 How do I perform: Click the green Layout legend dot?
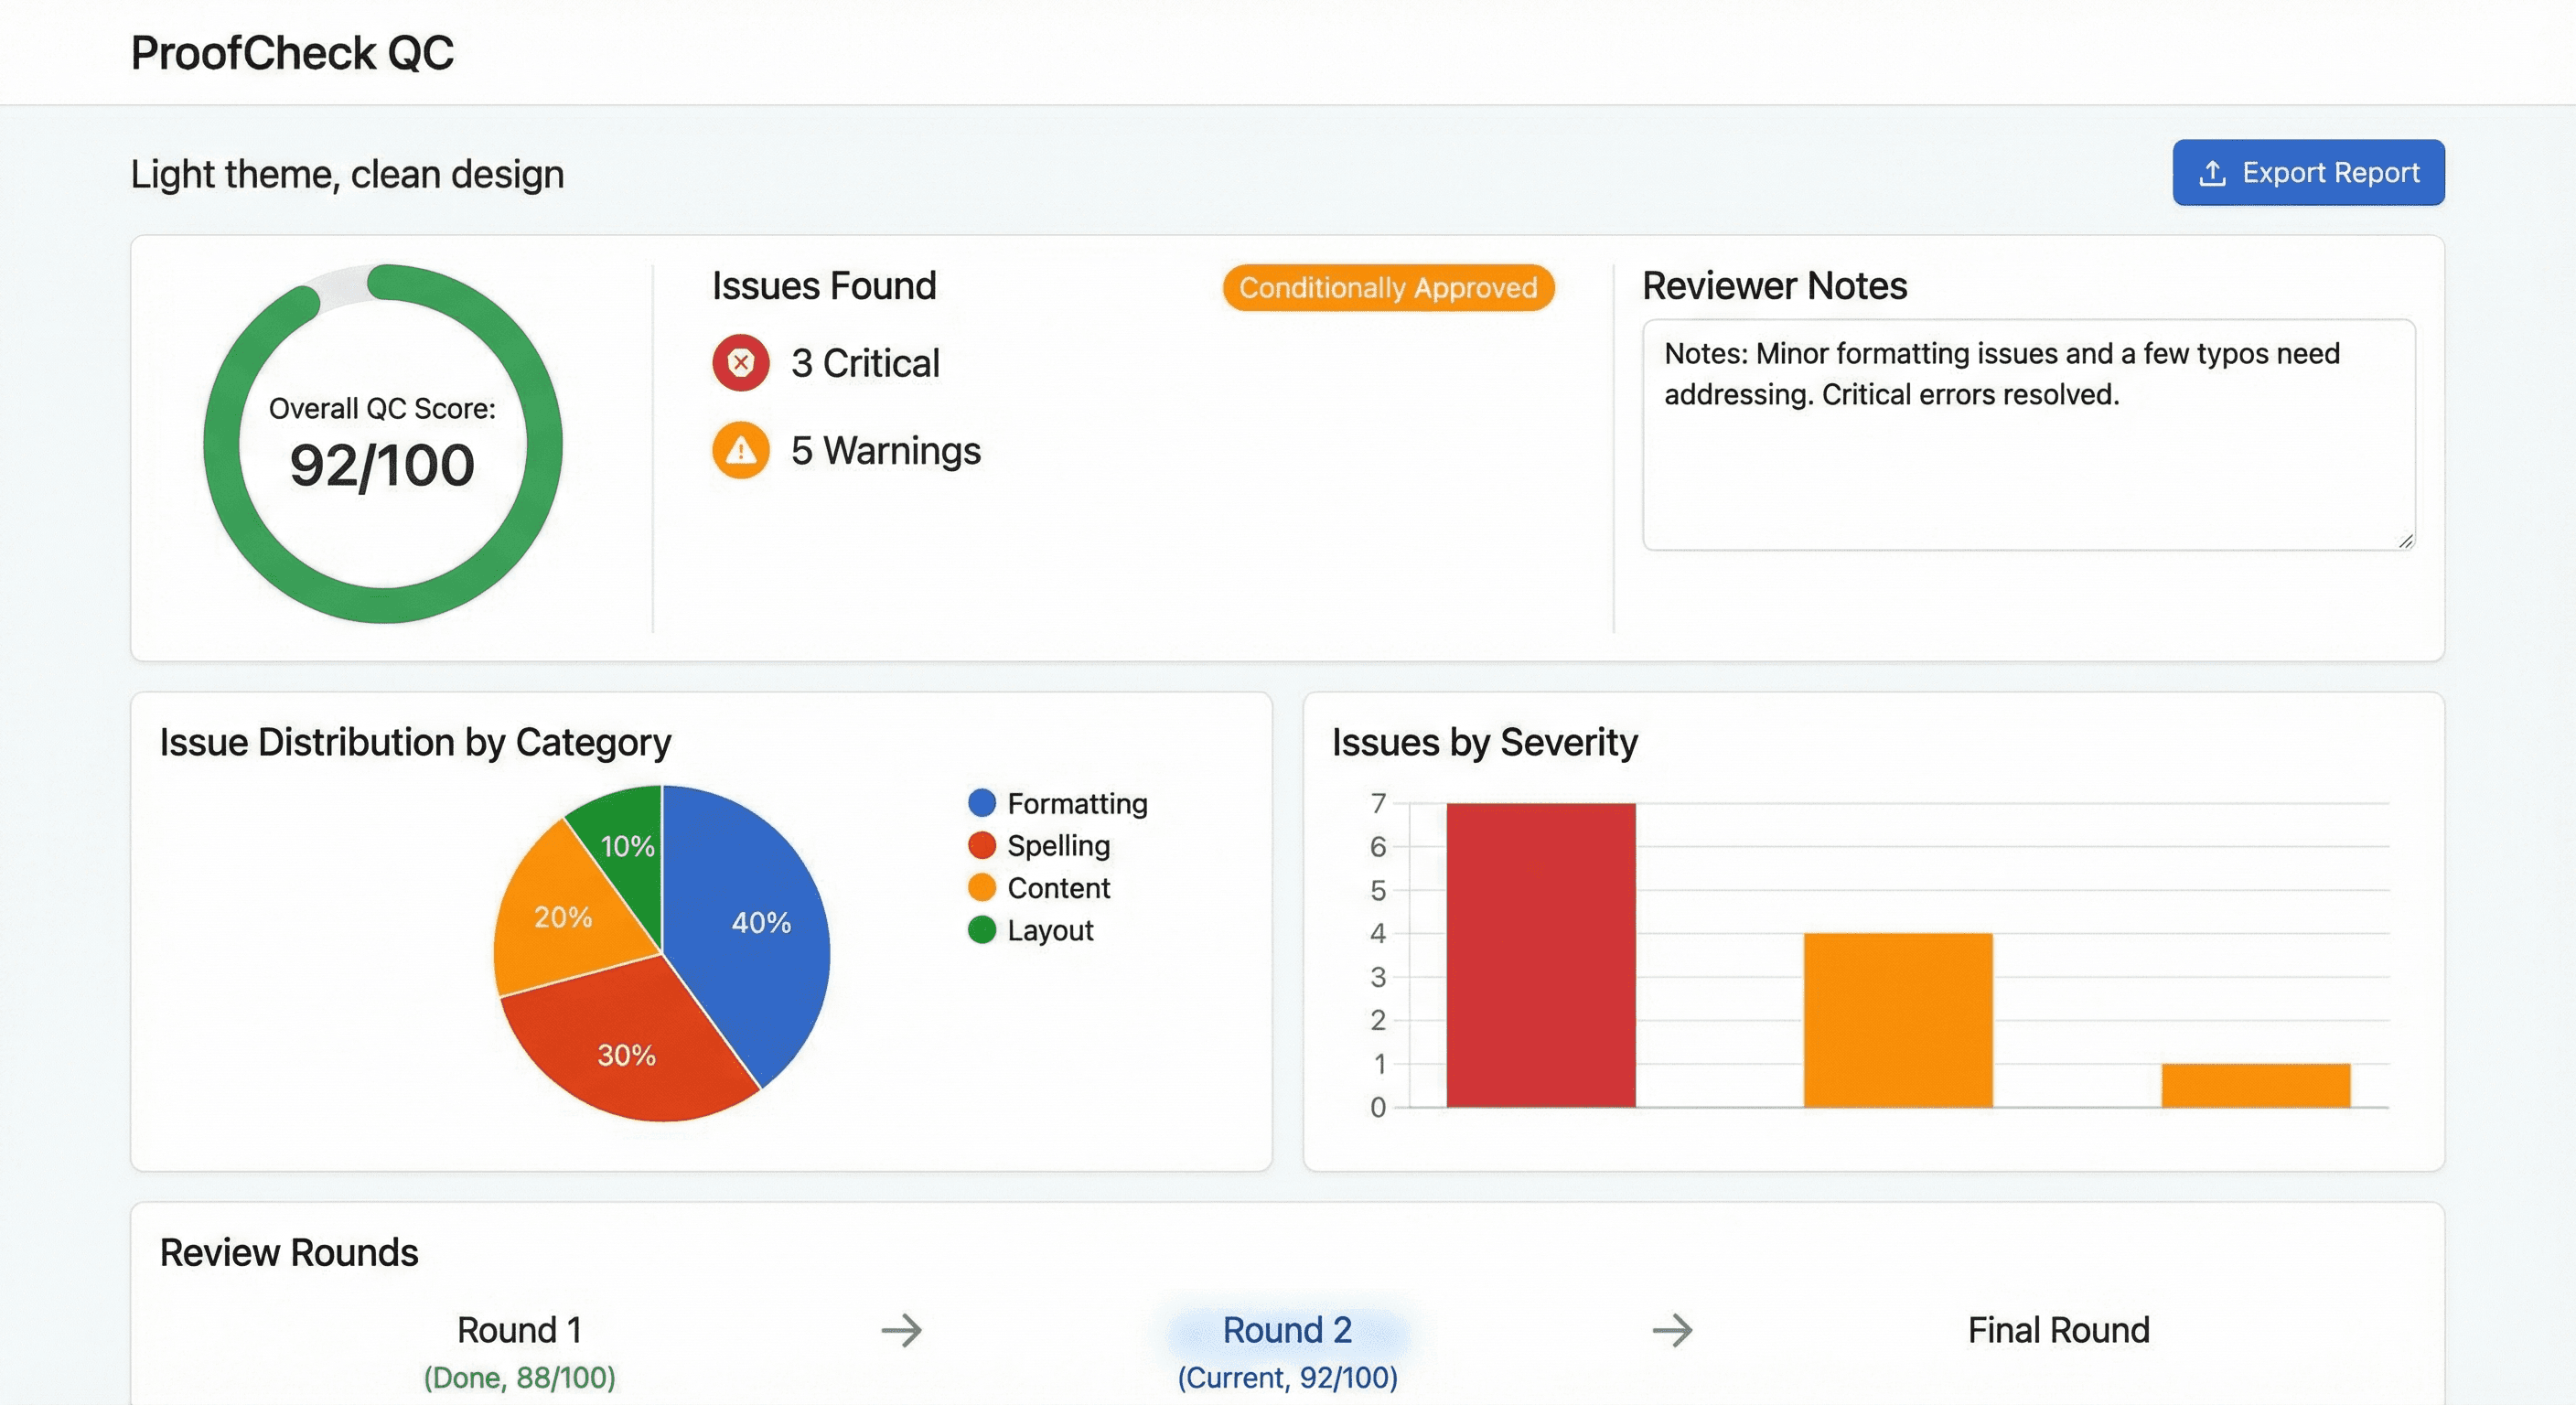pyautogui.click(x=982, y=930)
